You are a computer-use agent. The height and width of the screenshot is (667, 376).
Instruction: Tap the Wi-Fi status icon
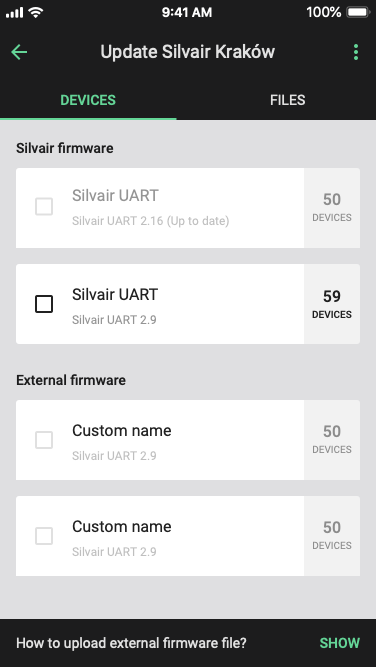click(x=37, y=12)
